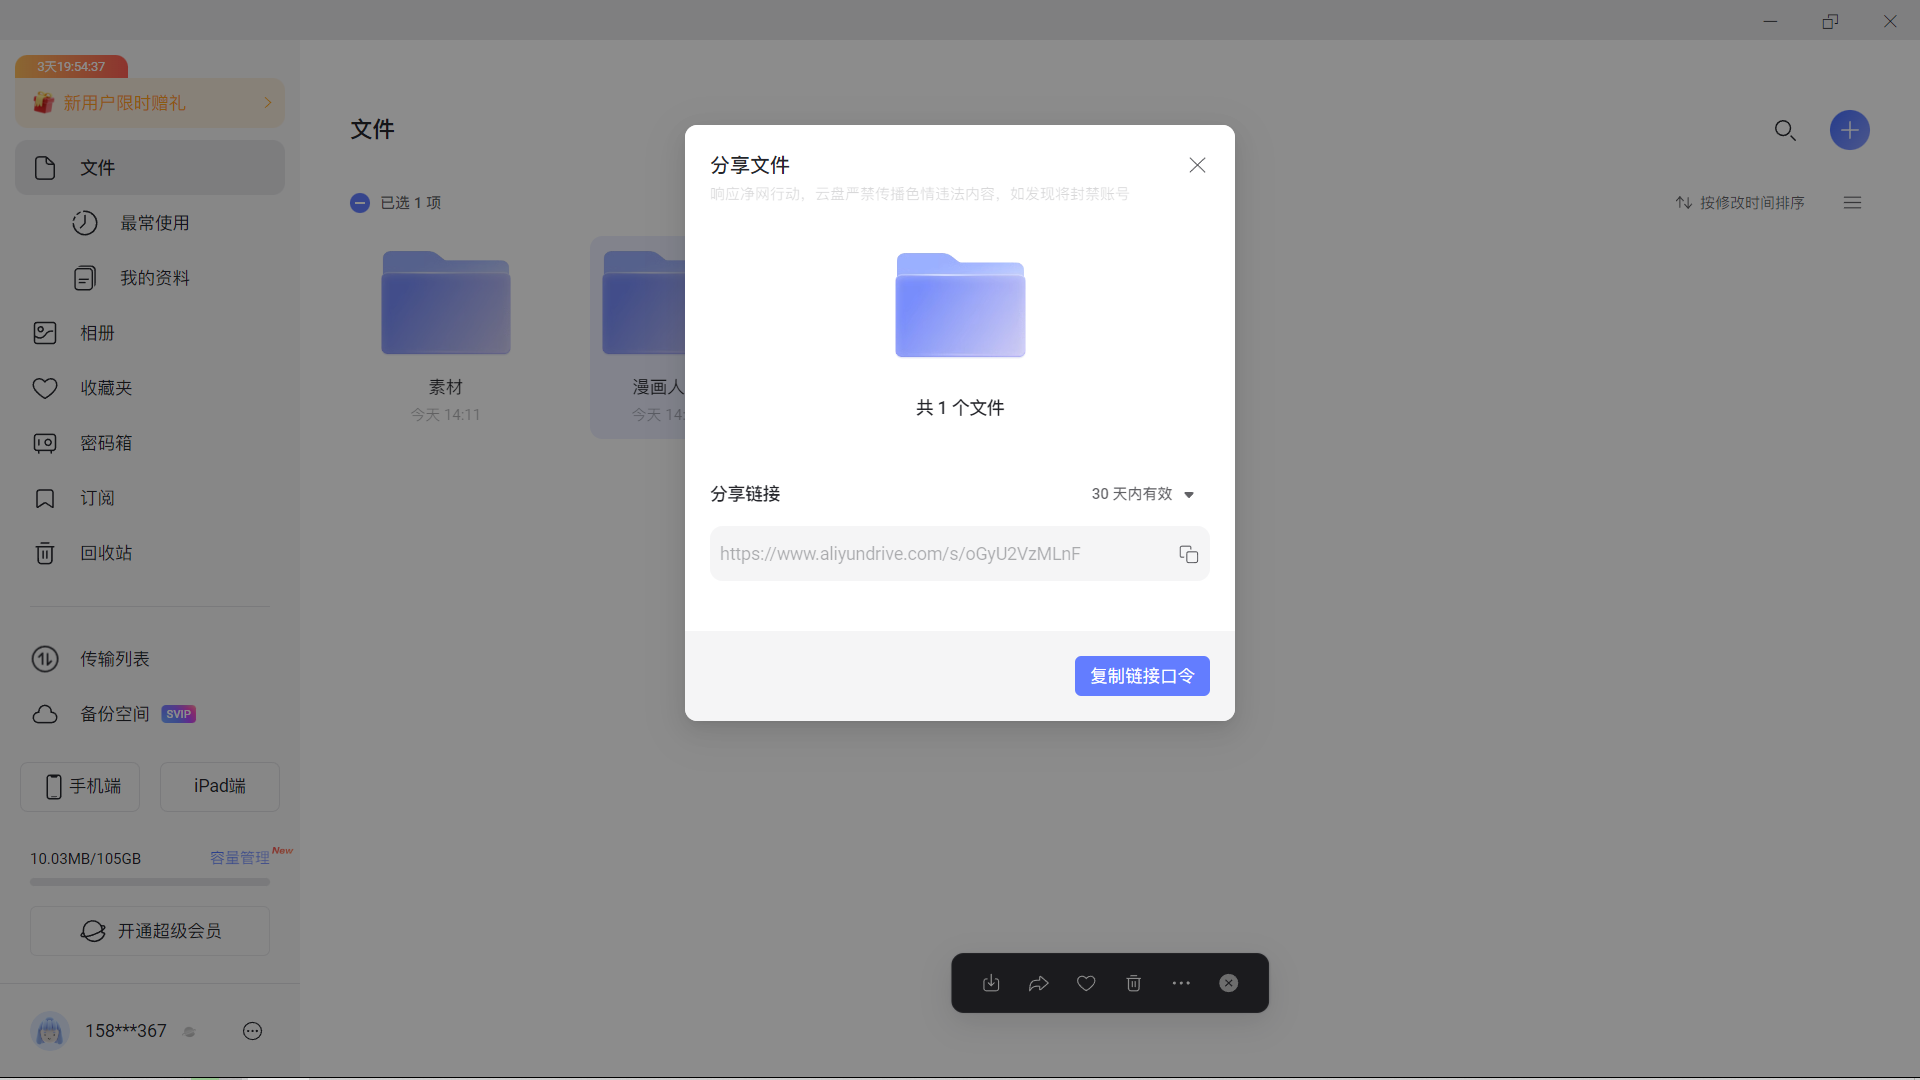Click the share arrow icon in toolbar
Screen dimensions: 1920x1080
click(1038, 983)
